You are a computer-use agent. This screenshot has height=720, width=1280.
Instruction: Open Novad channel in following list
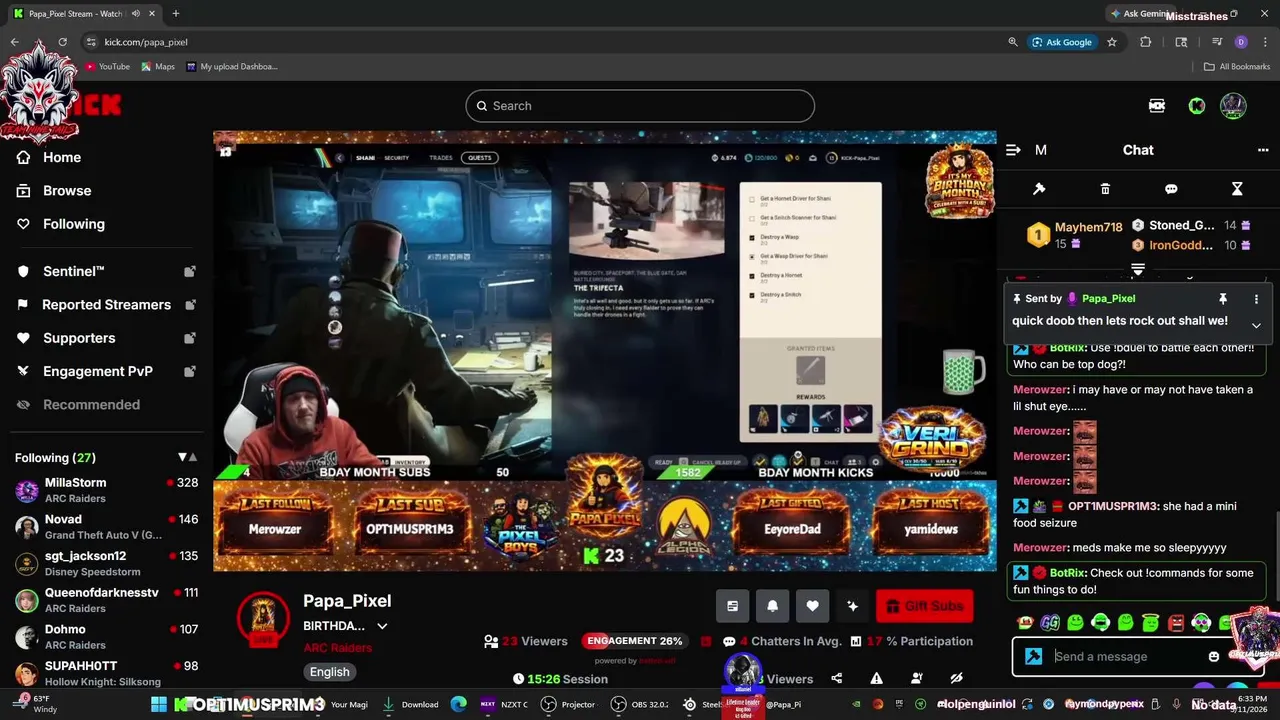[106, 527]
